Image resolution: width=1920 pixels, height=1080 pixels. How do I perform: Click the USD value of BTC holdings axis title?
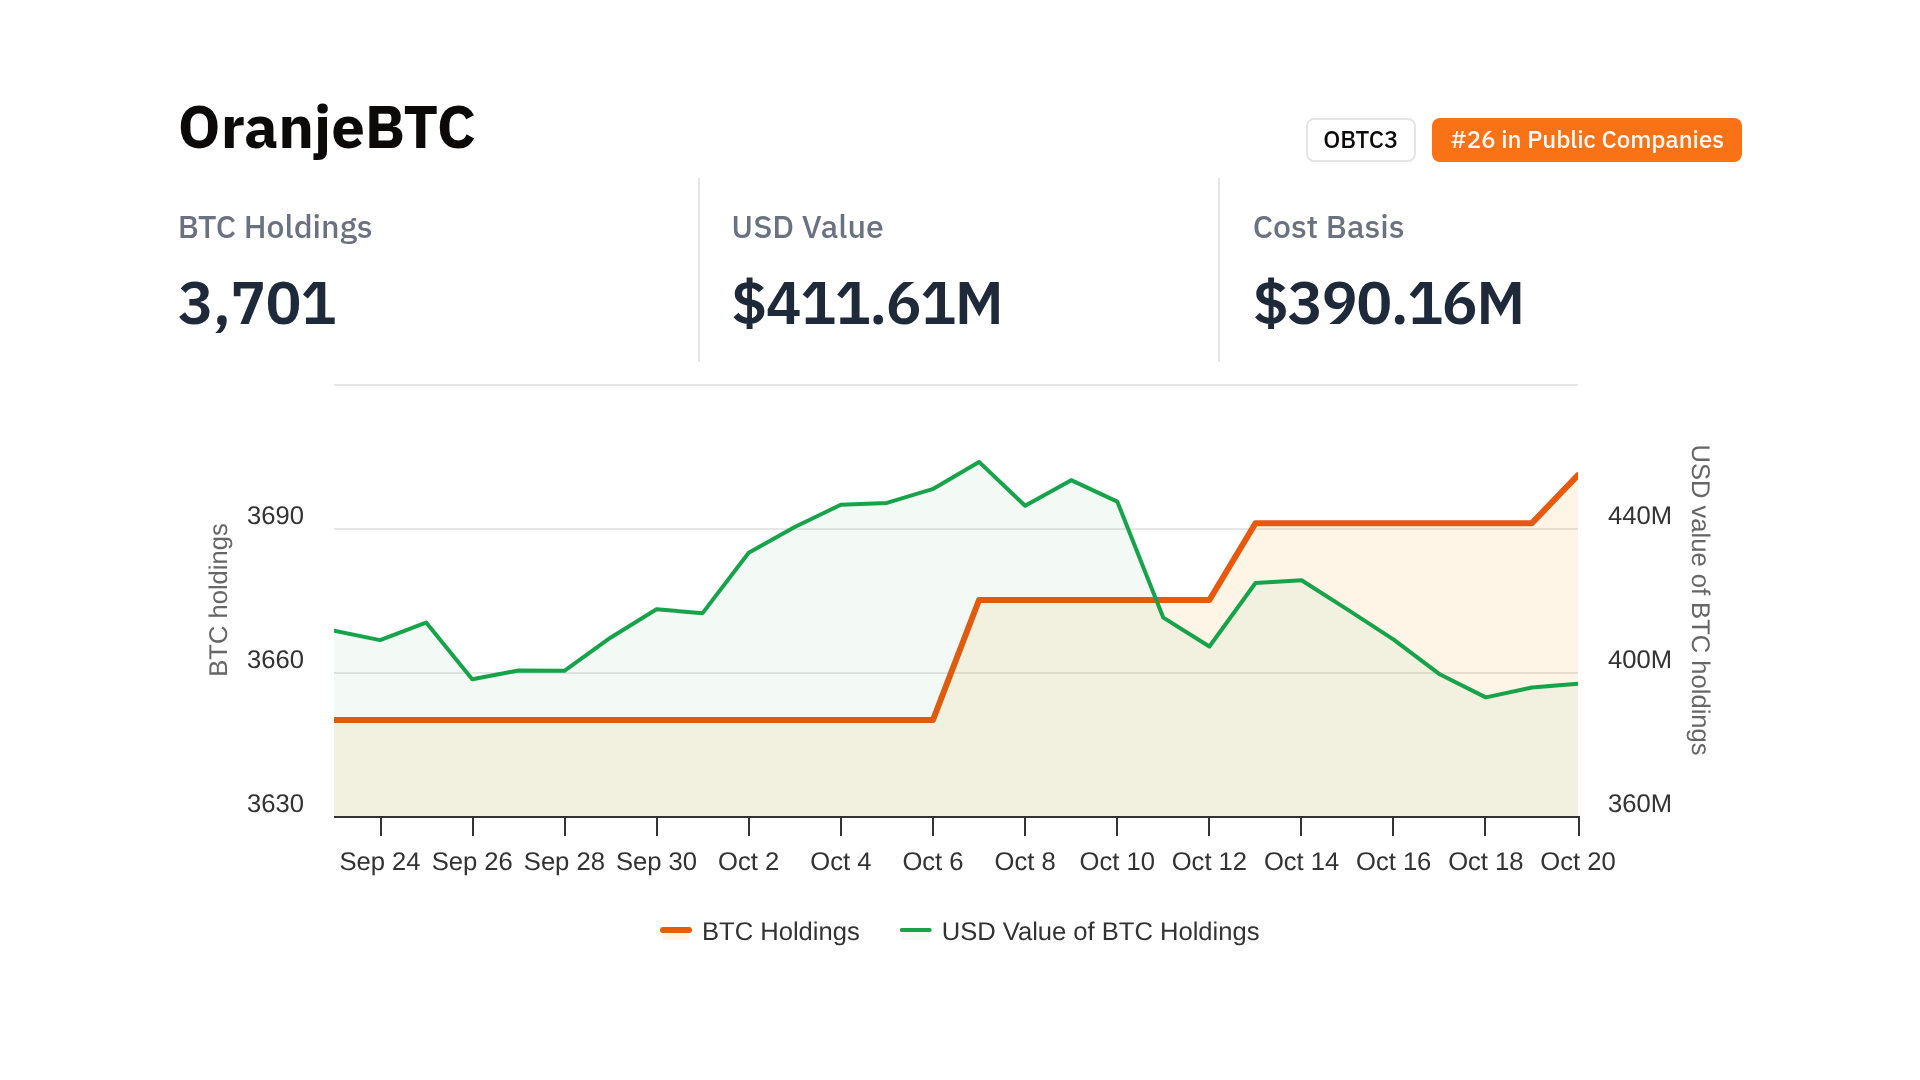tap(1699, 600)
